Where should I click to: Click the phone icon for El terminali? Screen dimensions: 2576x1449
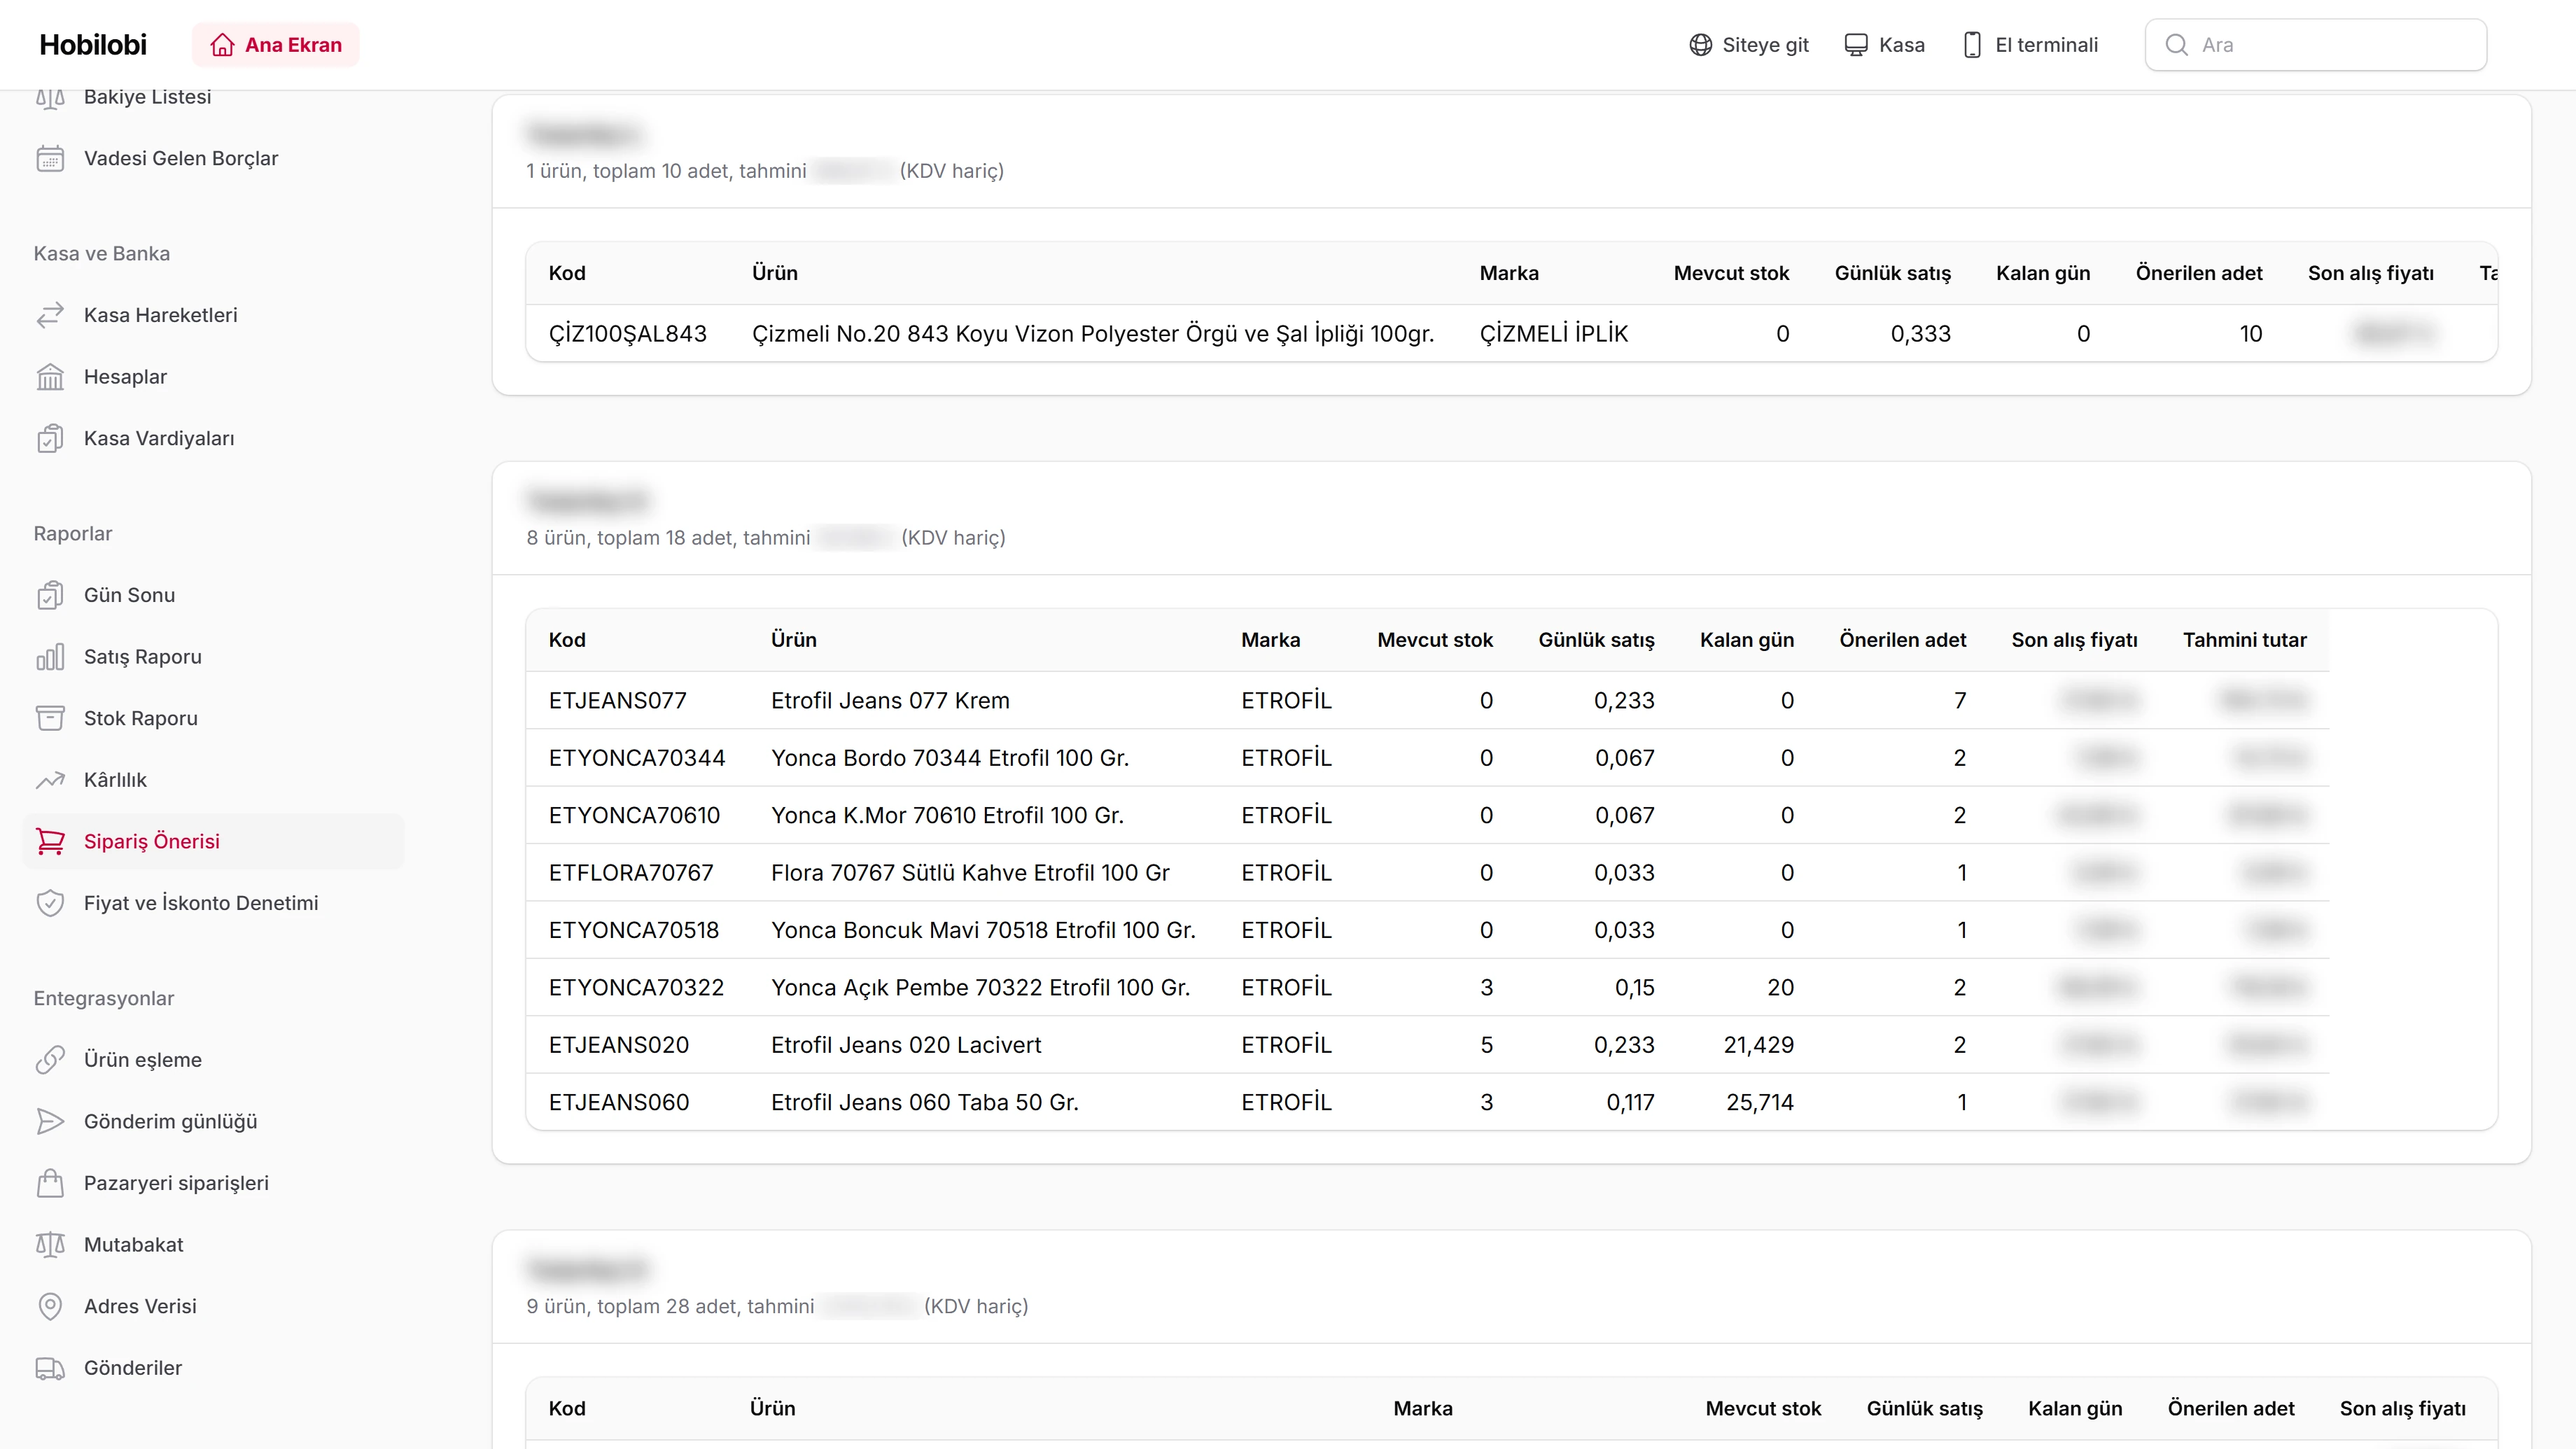tap(1972, 45)
